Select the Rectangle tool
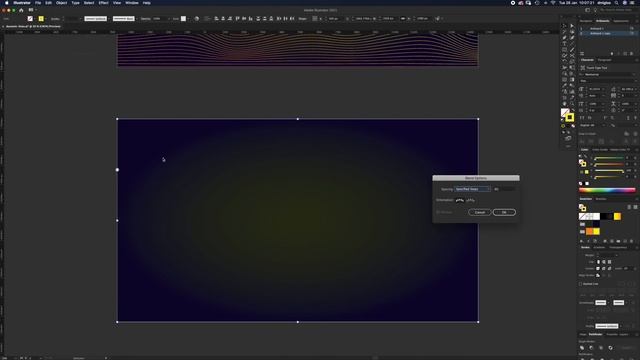640x360 pixels. coord(564,49)
